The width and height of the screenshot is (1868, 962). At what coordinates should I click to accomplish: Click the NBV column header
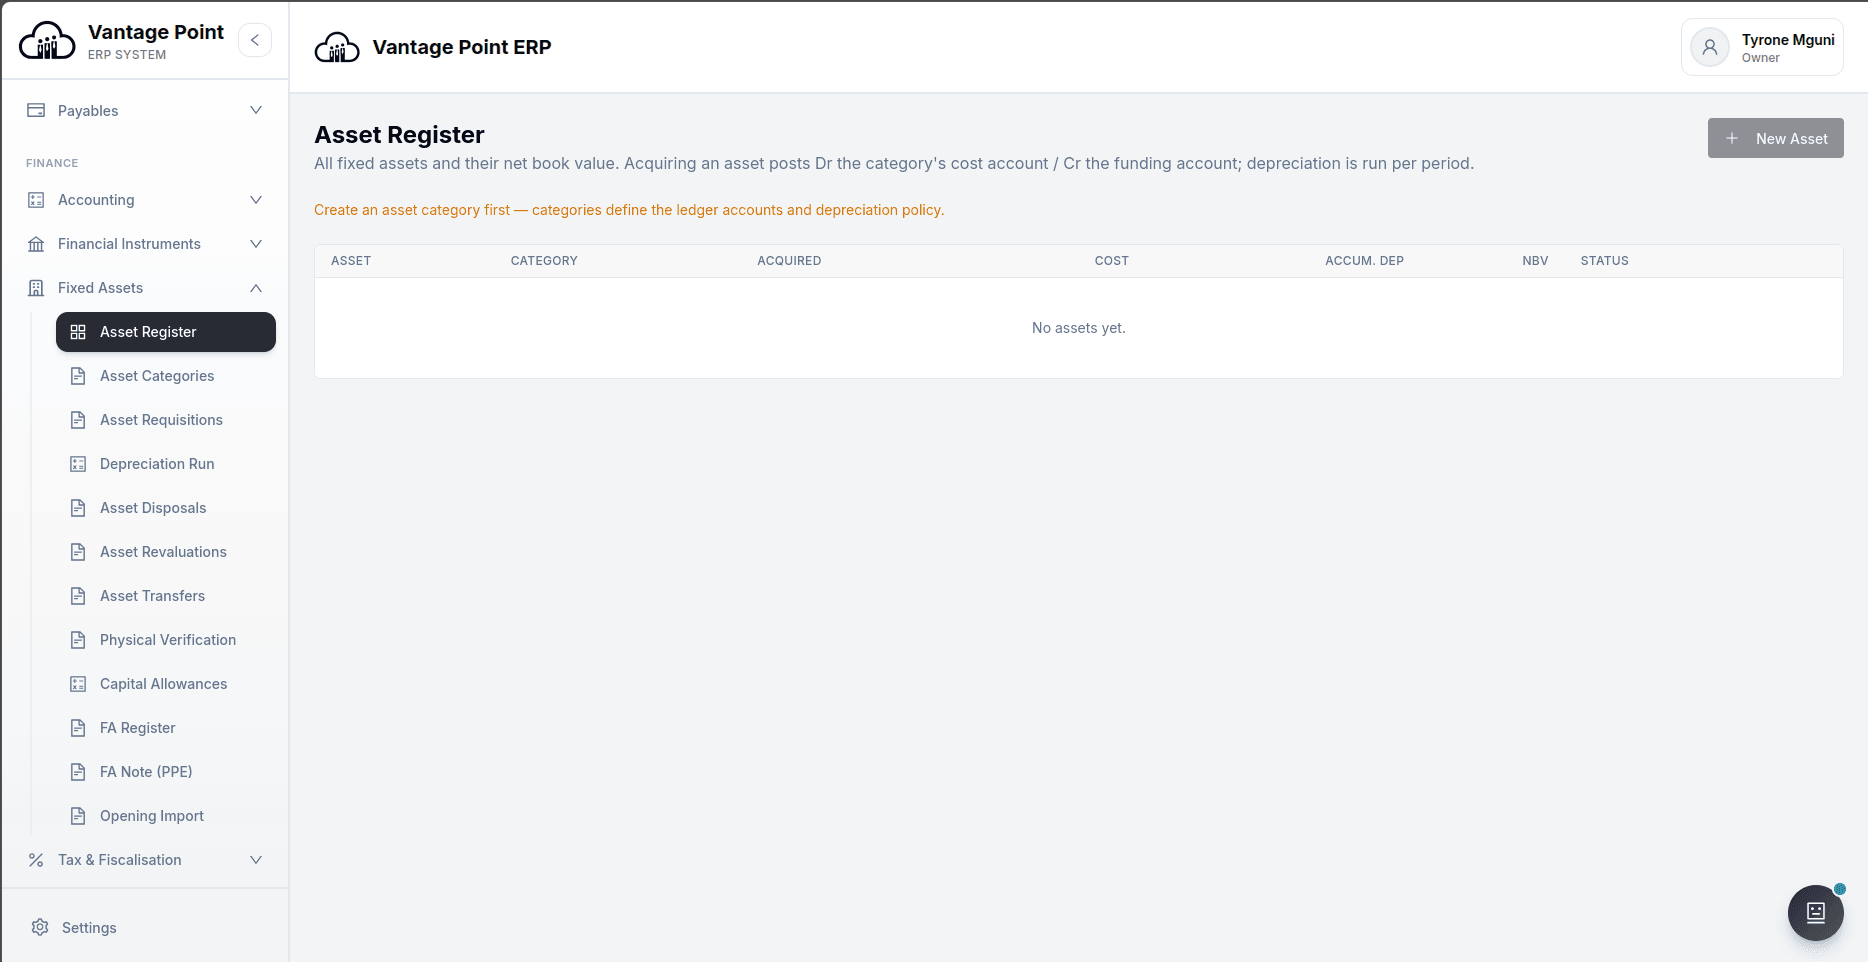point(1535,261)
